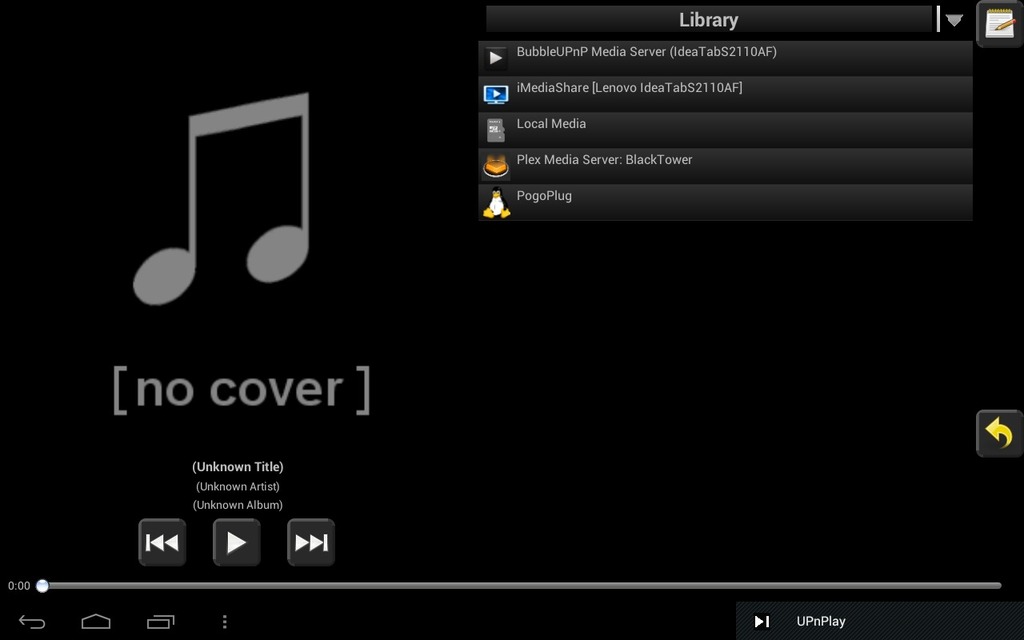Click the (Unknown Artist) label
Image resolution: width=1024 pixels, height=640 pixels.
click(238, 487)
